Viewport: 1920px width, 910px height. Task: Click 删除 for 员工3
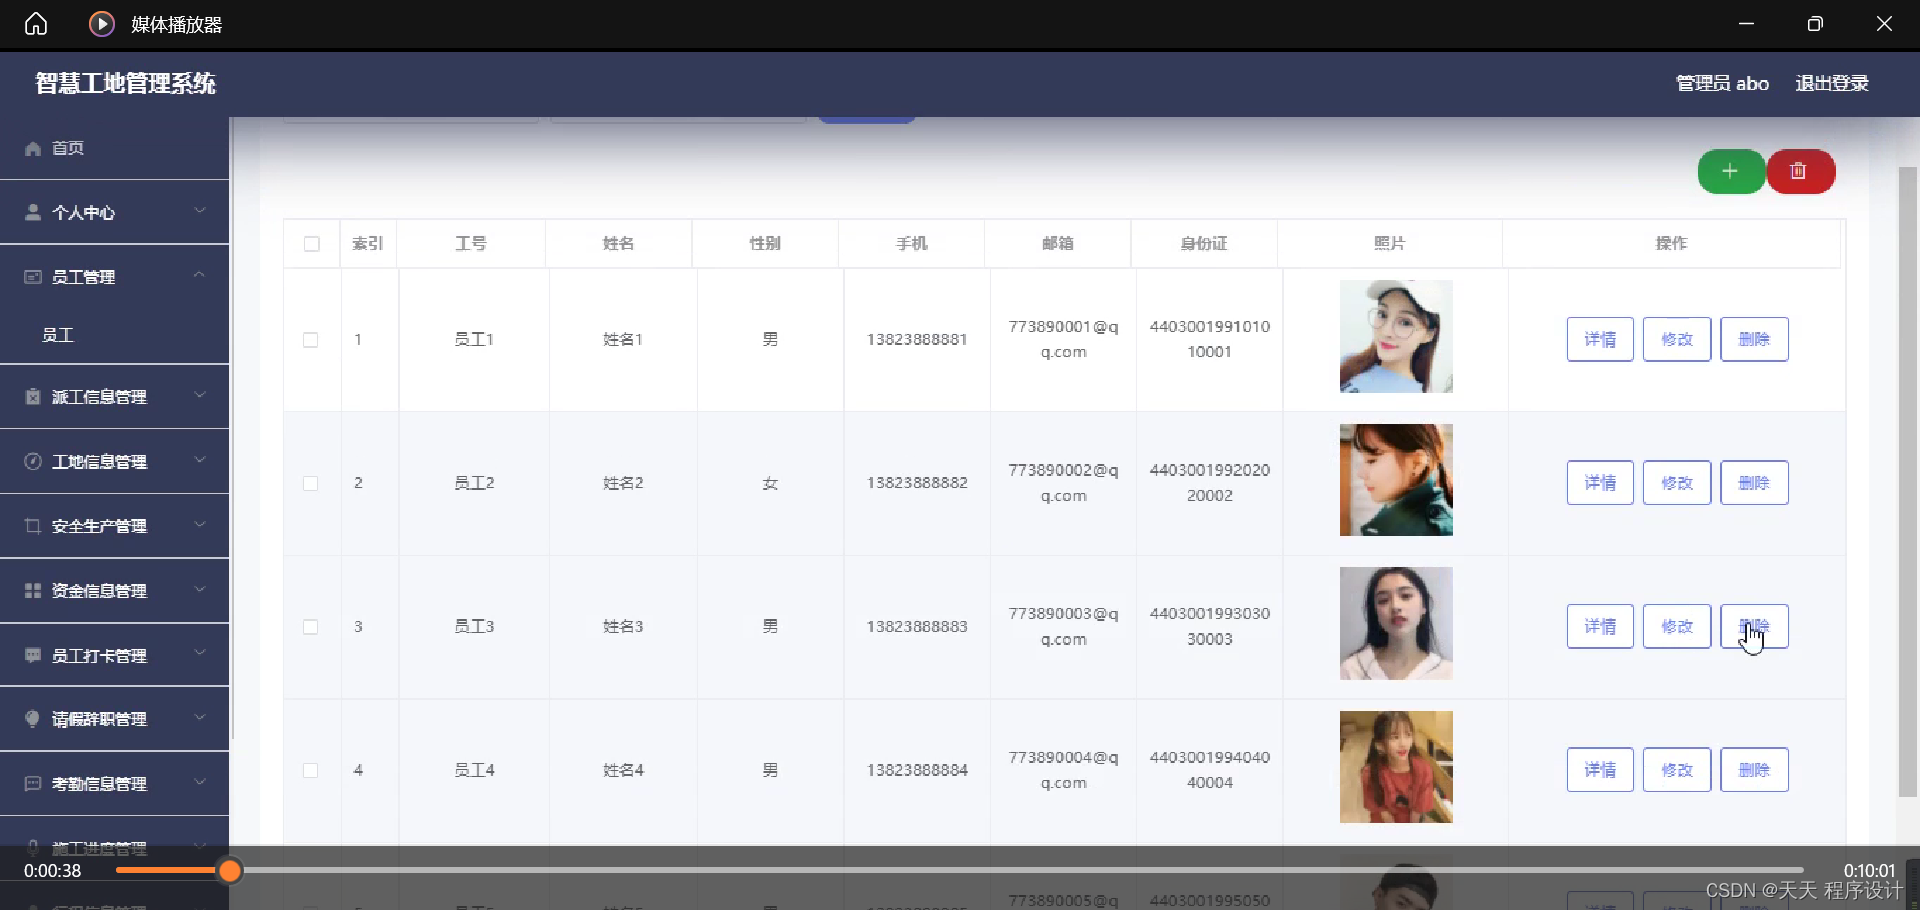pyautogui.click(x=1754, y=627)
